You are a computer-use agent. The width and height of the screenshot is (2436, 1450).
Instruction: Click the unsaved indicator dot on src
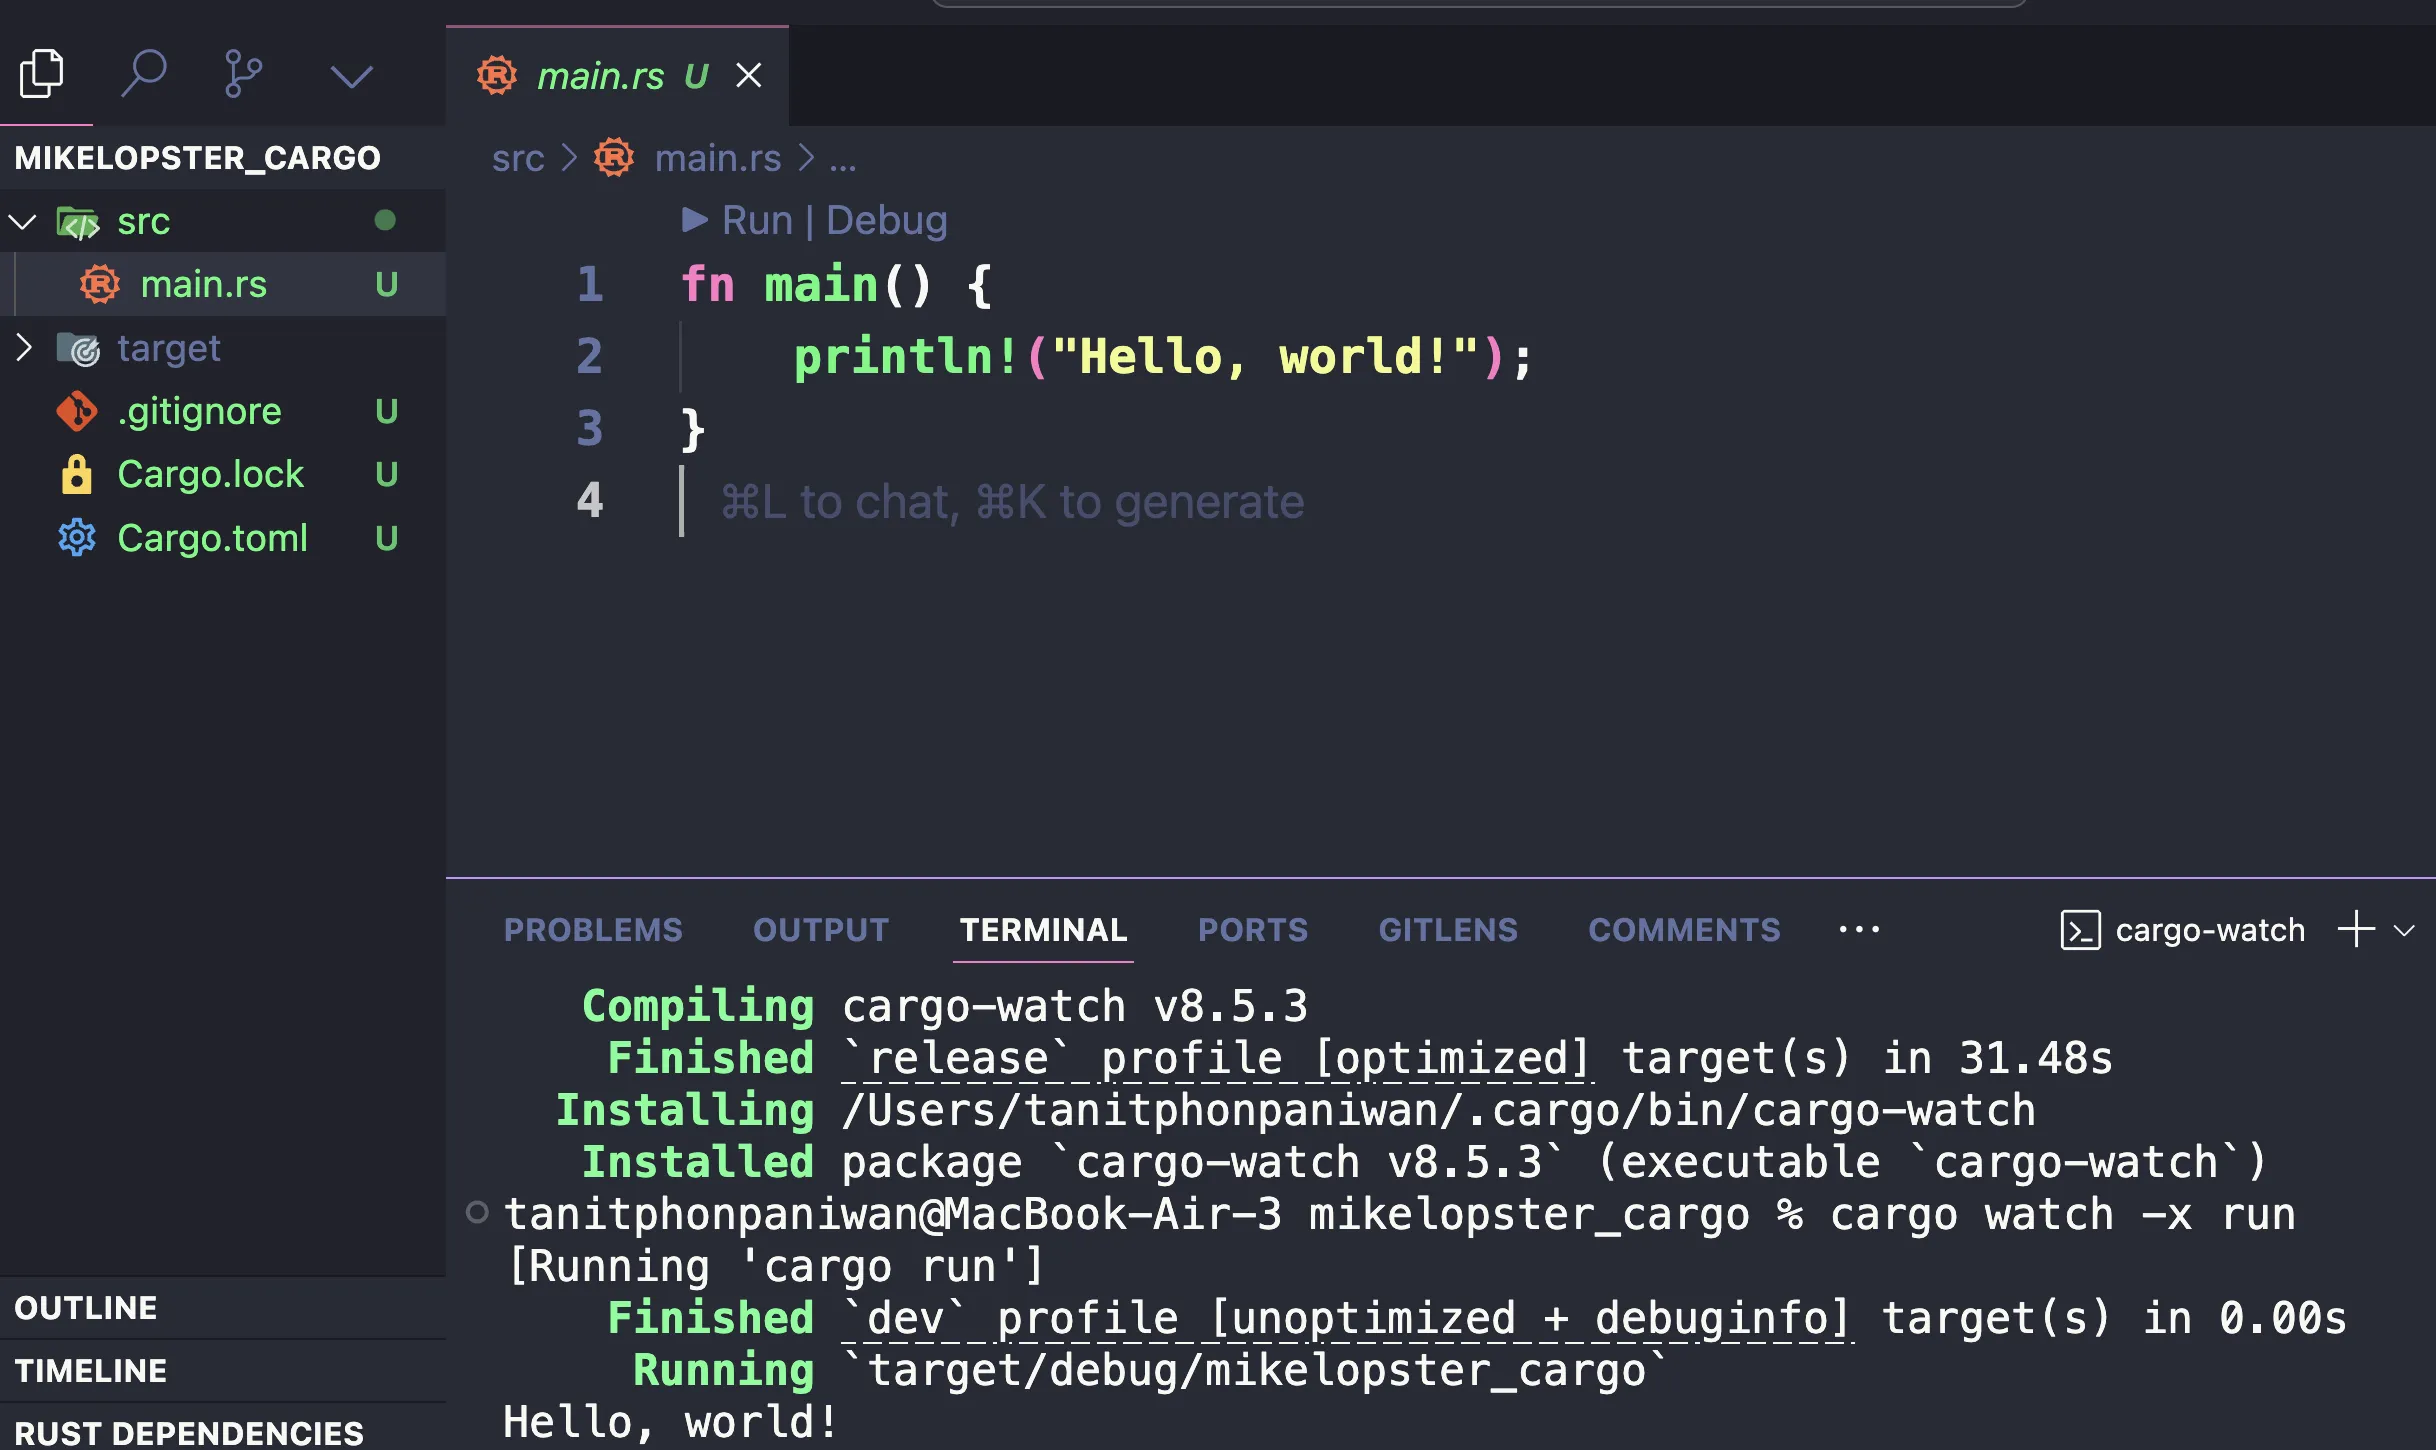click(x=385, y=219)
